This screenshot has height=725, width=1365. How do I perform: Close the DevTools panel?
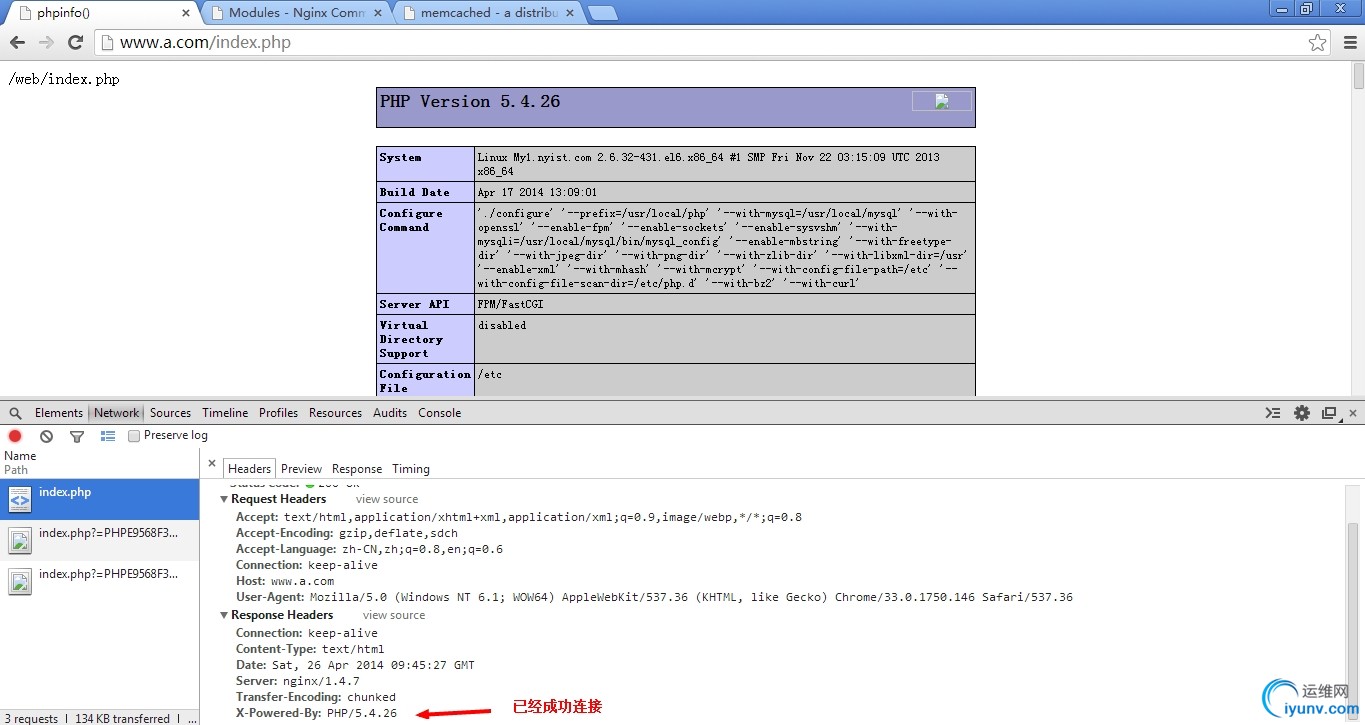[x=1353, y=413]
